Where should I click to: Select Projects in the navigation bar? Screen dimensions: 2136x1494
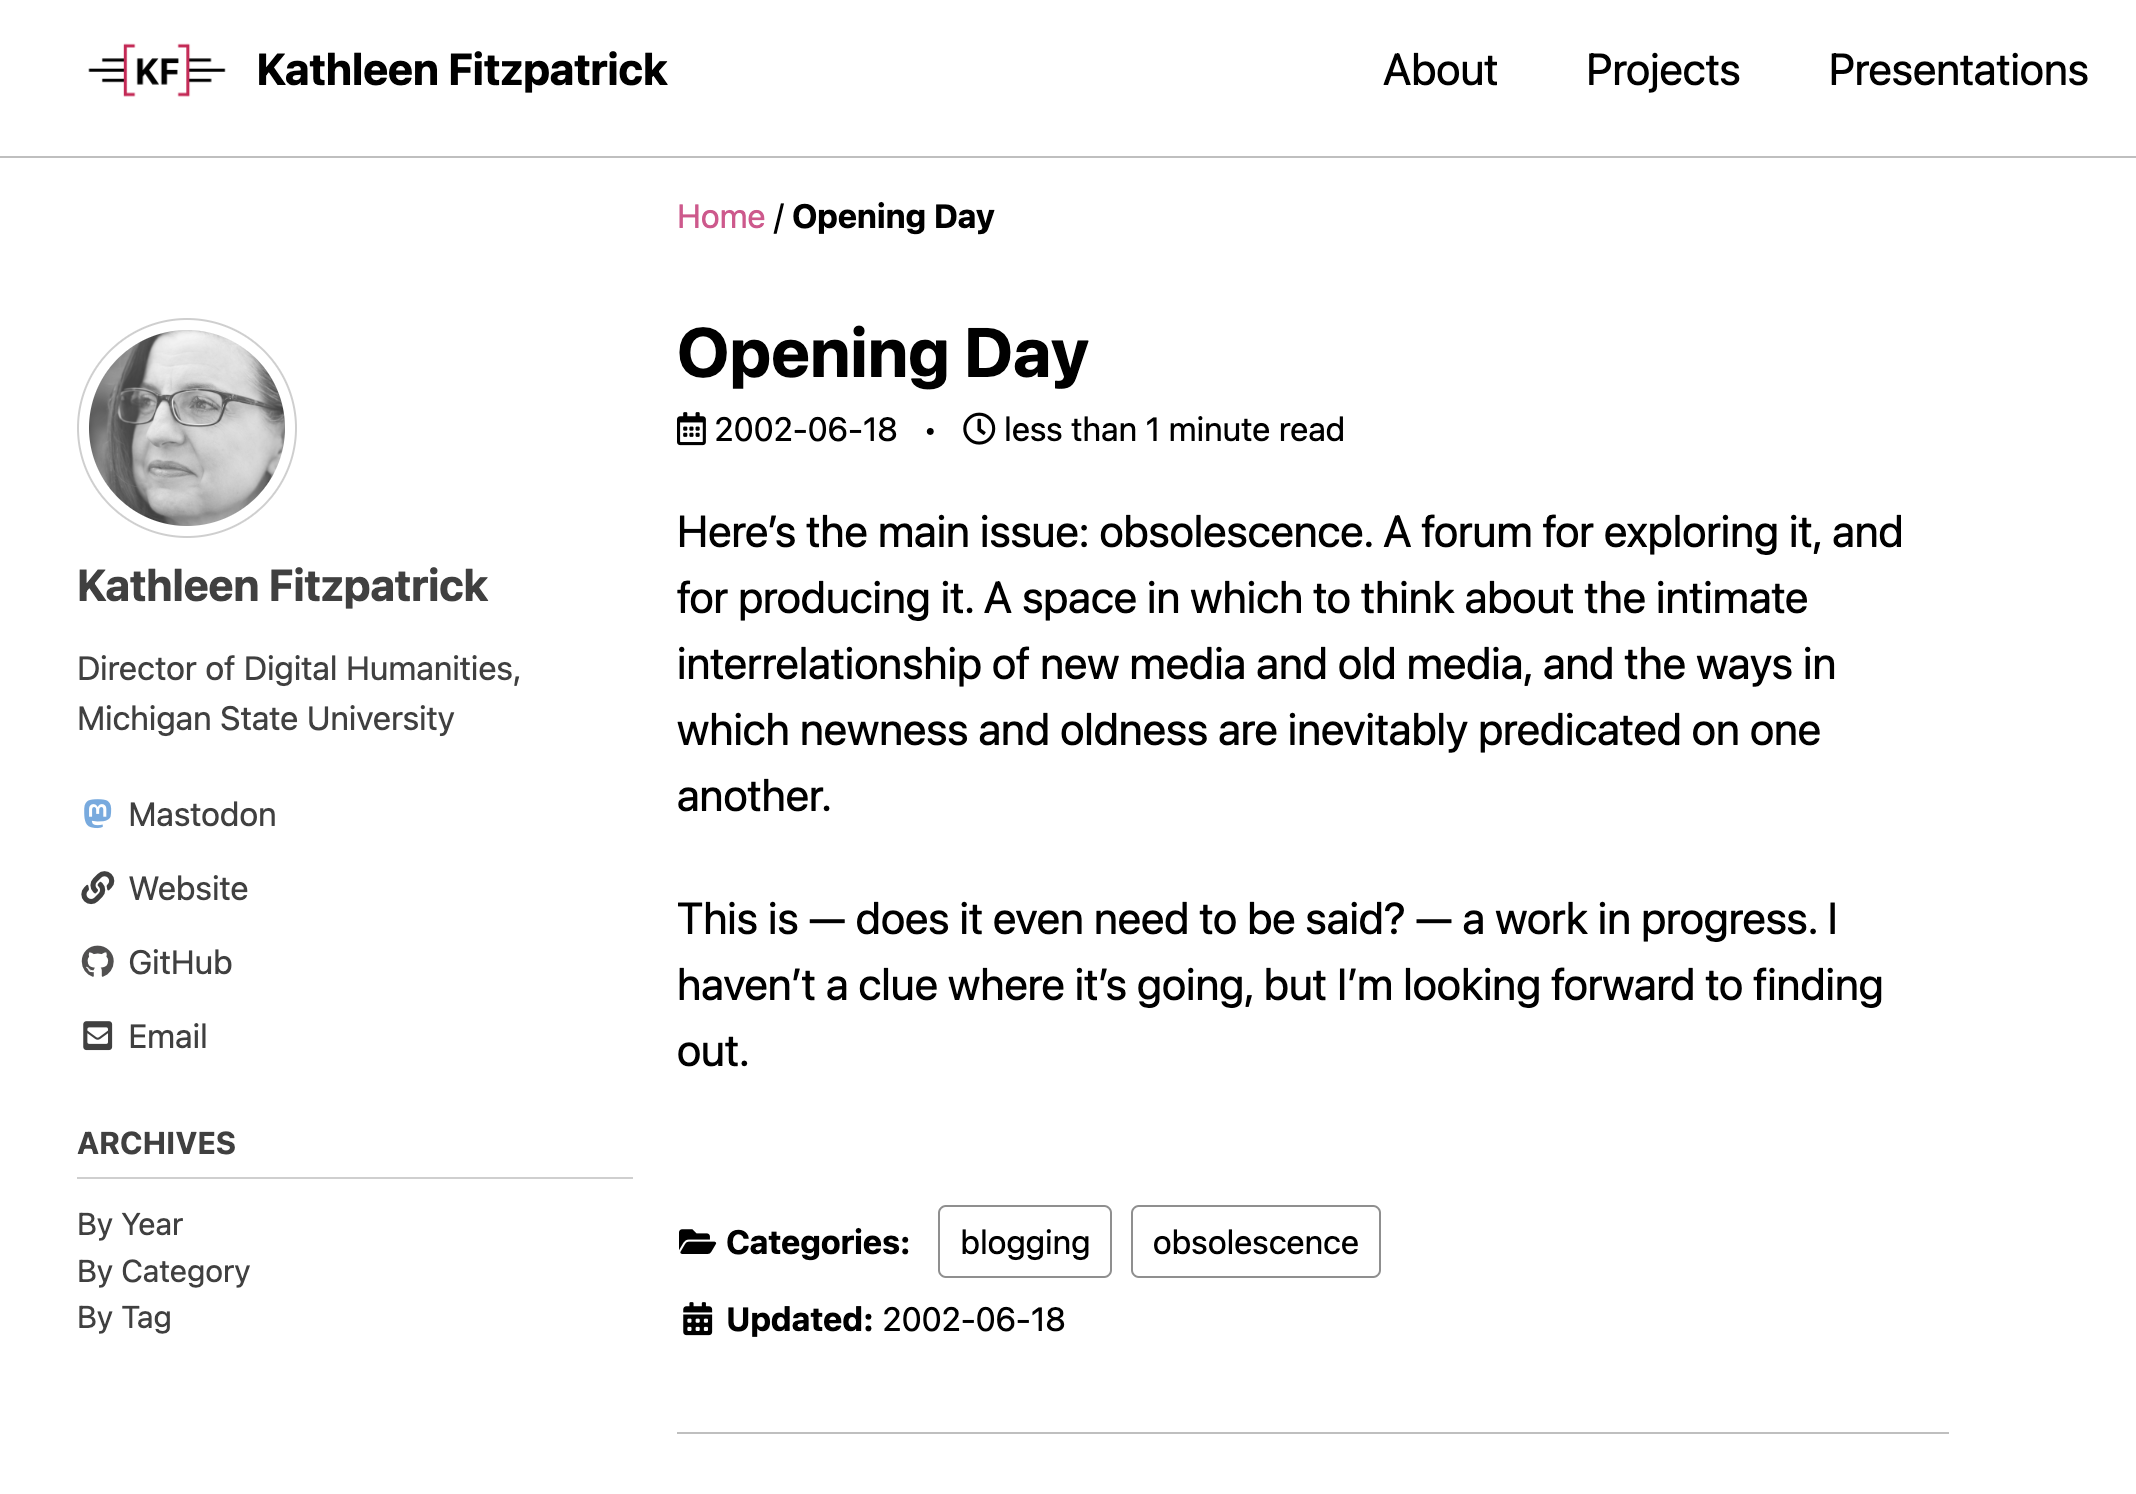pos(1661,70)
